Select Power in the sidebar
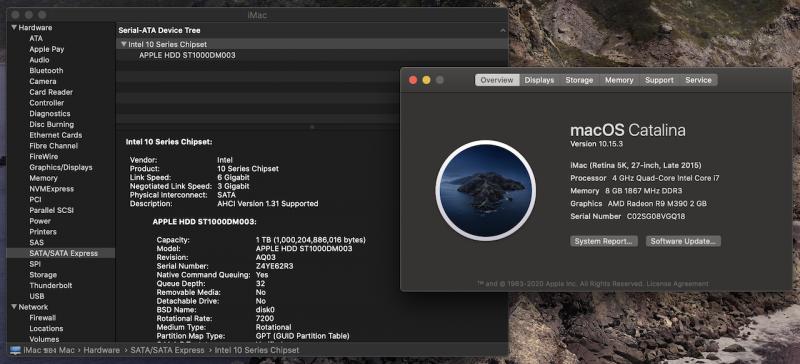 tap(40, 221)
